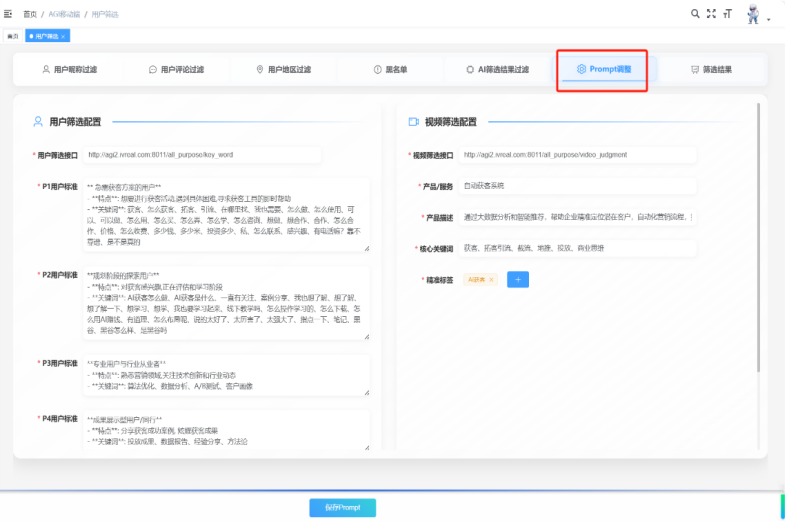The image size is (790, 522).
Task: Click the AGI移动端 breadcrumb item
Action: pyautogui.click(x=64, y=14)
